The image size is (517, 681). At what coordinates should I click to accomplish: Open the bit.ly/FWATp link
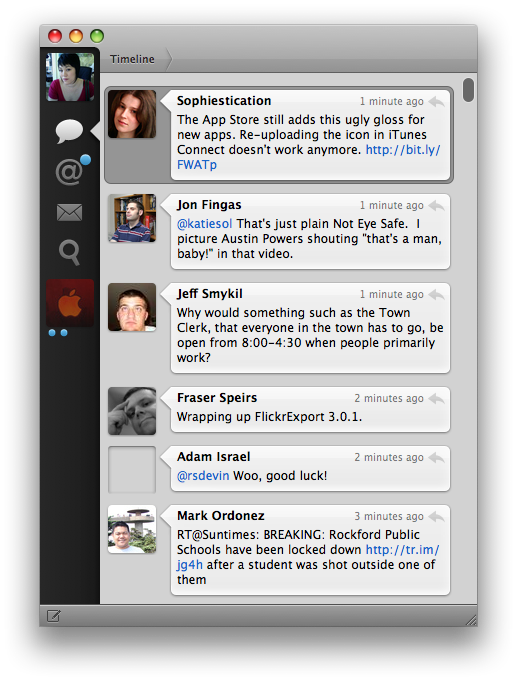[308, 157]
